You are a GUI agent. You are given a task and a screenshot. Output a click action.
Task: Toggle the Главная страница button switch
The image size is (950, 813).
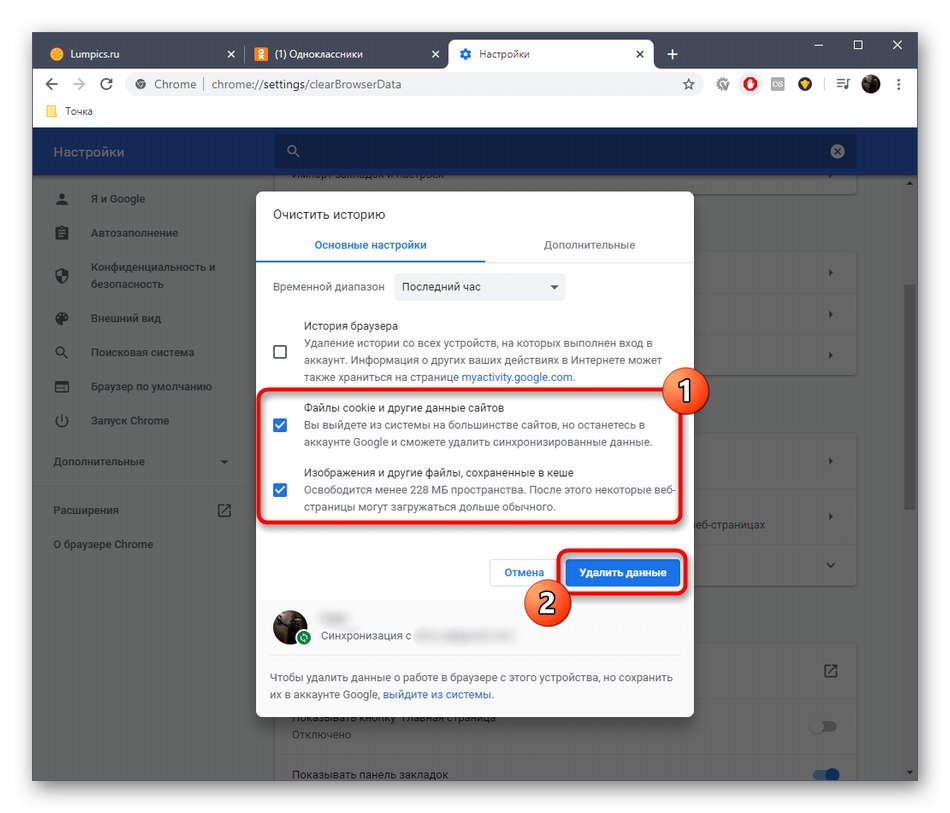(x=823, y=726)
